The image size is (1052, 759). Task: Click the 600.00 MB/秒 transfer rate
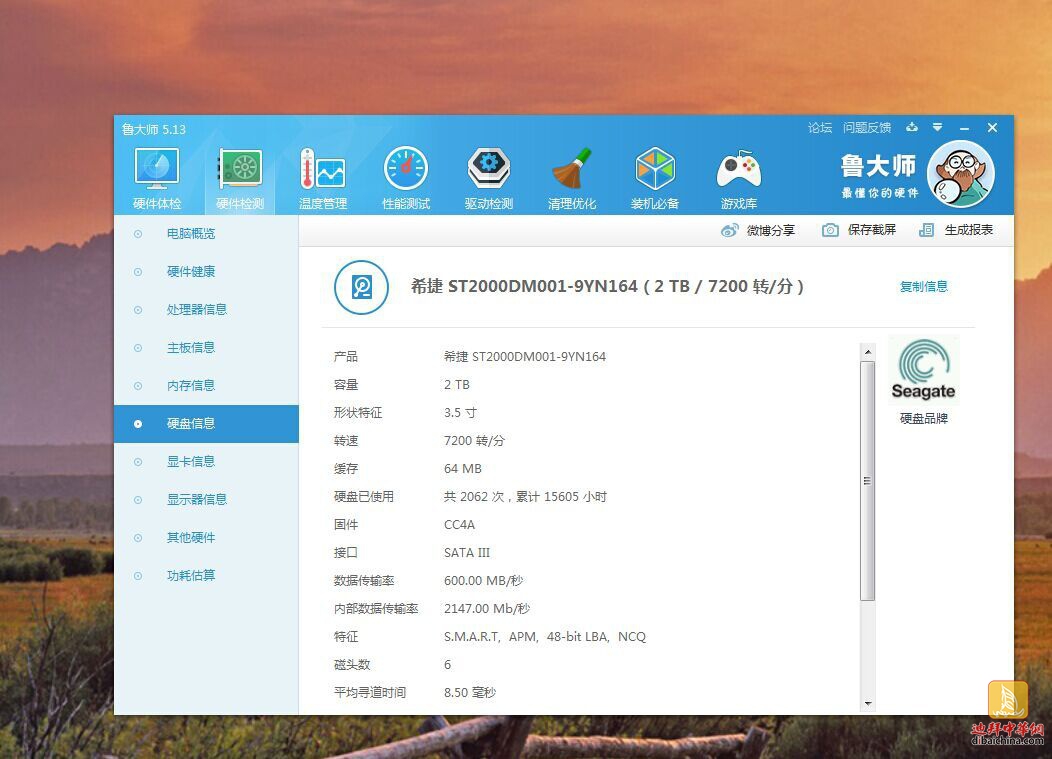pos(483,580)
